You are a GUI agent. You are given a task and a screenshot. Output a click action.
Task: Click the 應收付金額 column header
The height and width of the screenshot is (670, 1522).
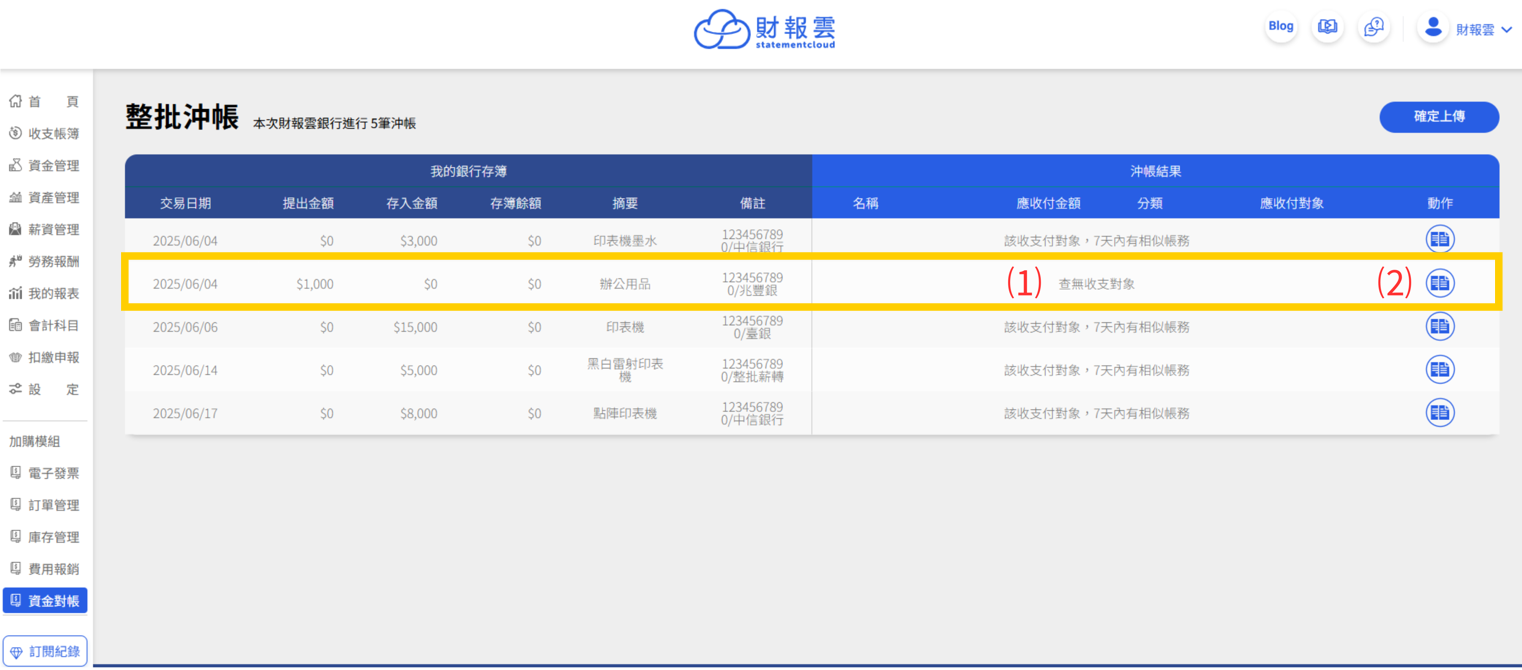(1049, 203)
